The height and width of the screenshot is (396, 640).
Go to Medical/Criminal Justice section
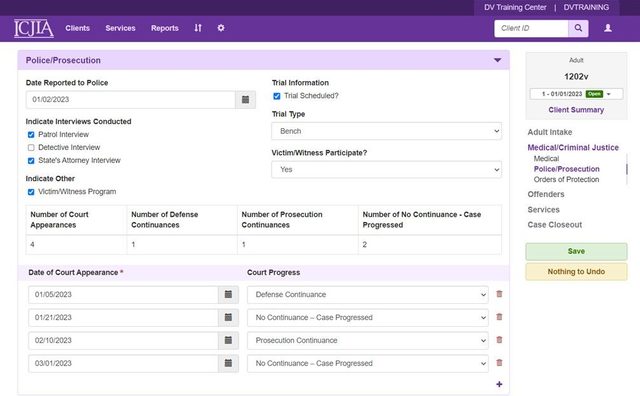pyautogui.click(x=573, y=147)
